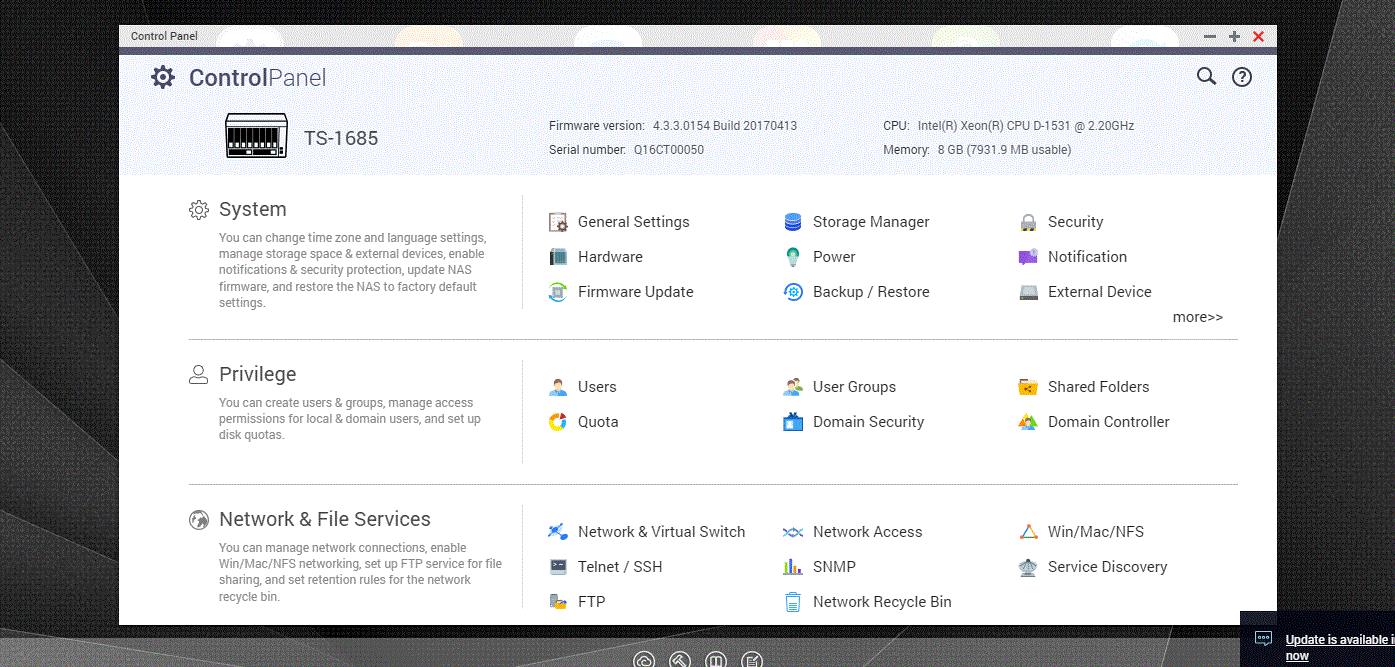This screenshot has height=667, width=1395.
Task: Open the Domain Controller icon
Action: click(1028, 422)
